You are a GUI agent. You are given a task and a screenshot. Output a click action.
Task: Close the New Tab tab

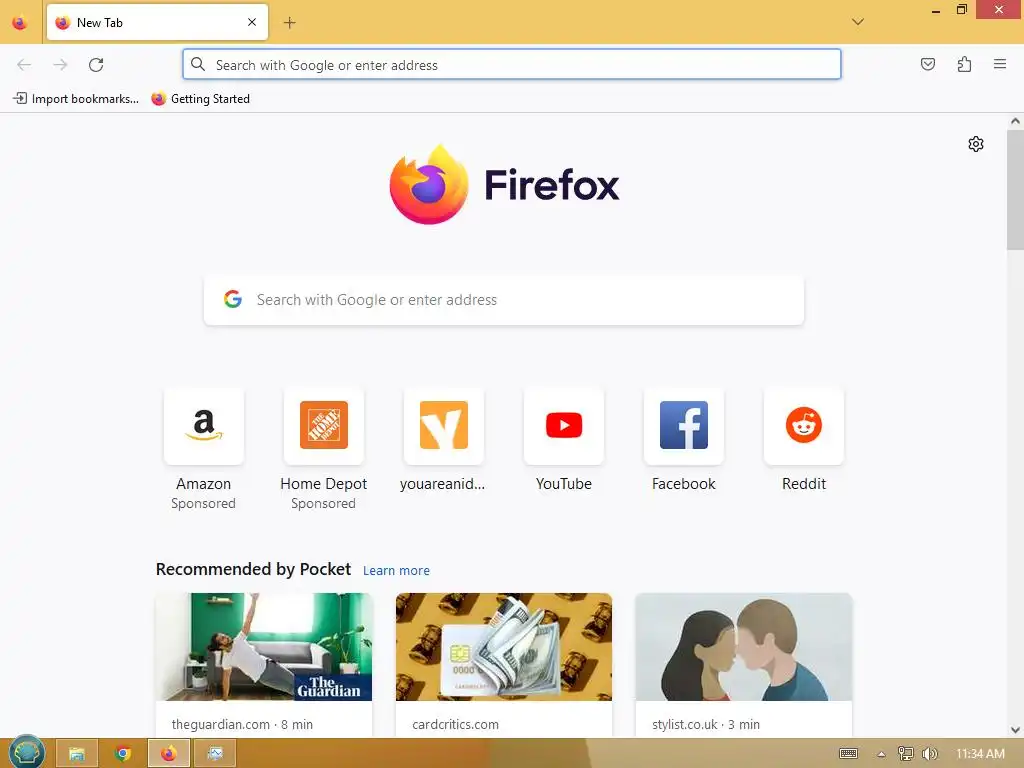pos(252,22)
